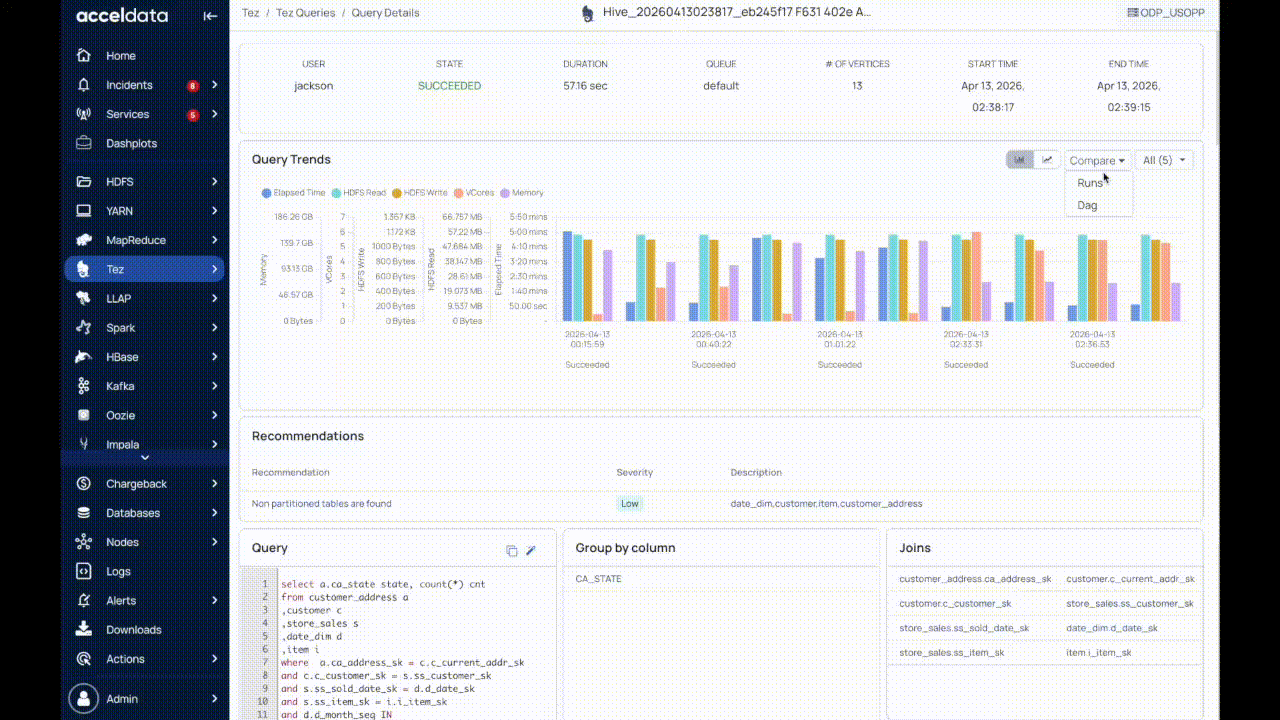Select the CA_STATE group by column
The height and width of the screenshot is (720, 1280).
click(598, 579)
